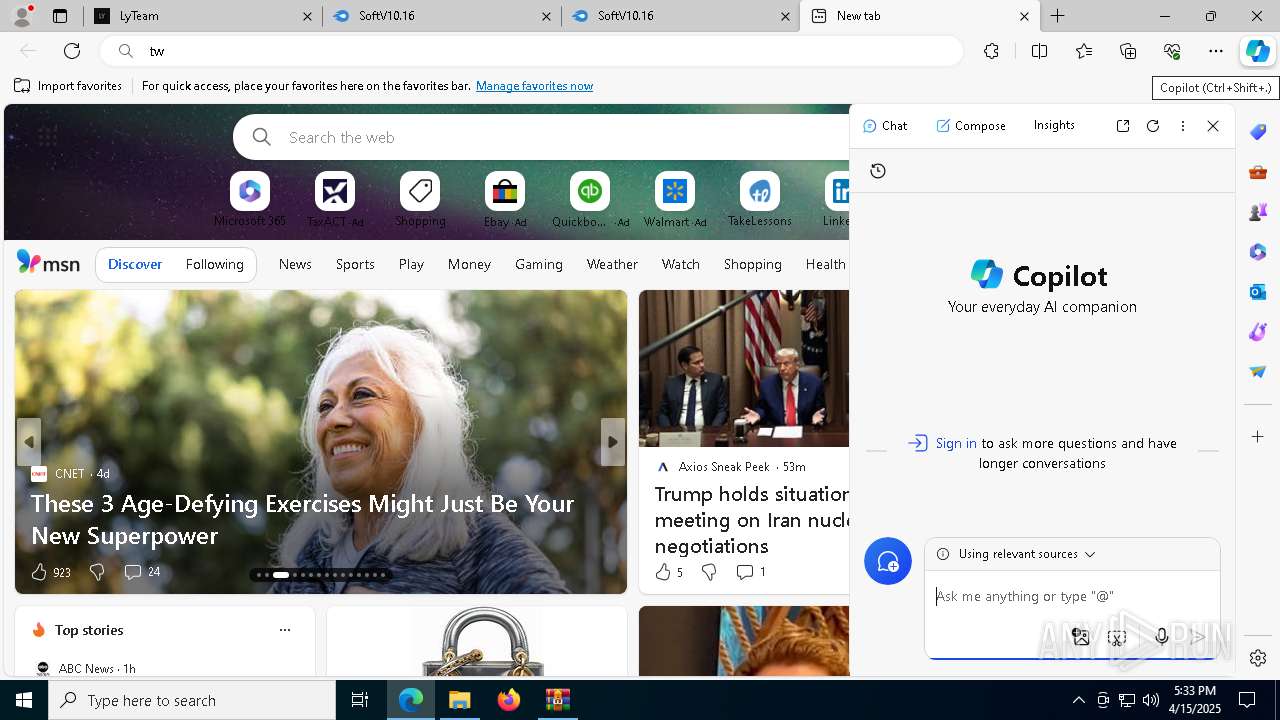The height and width of the screenshot is (720, 1280).
Task: Click Manage favorites now link
Action: pos(534,86)
